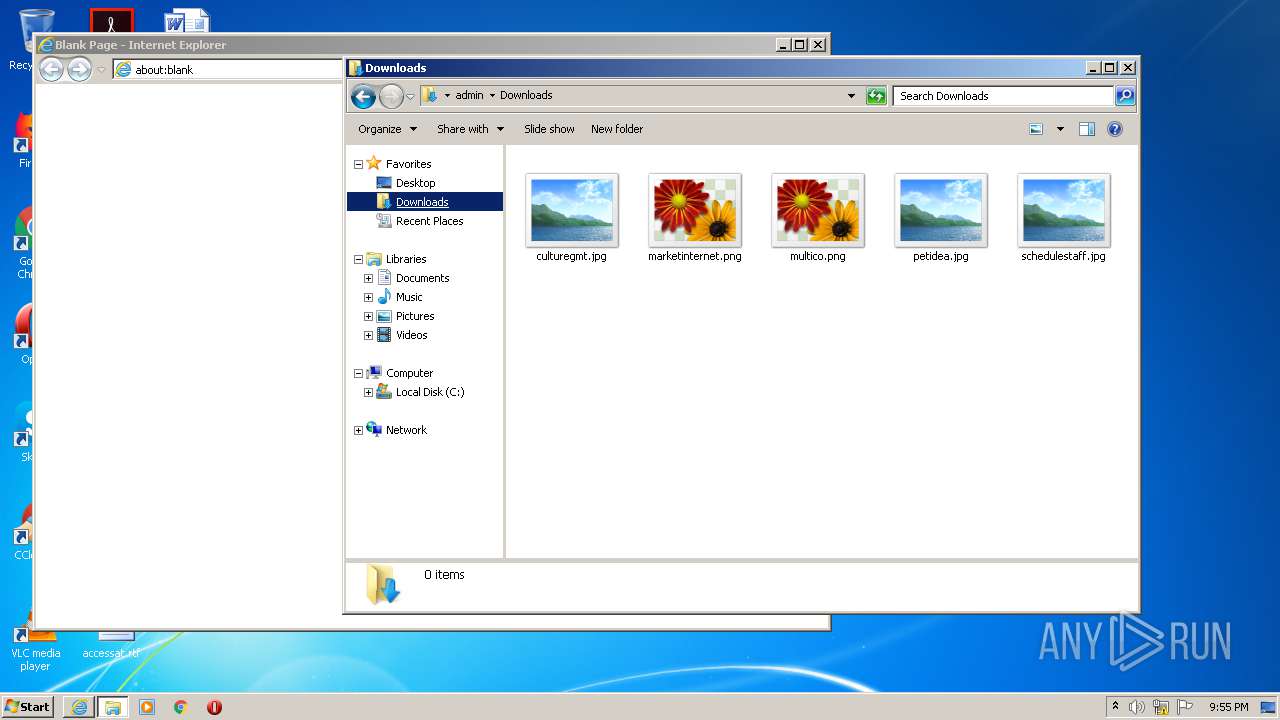Open Explorer help icon
1280x720 pixels.
click(x=1115, y=129)
